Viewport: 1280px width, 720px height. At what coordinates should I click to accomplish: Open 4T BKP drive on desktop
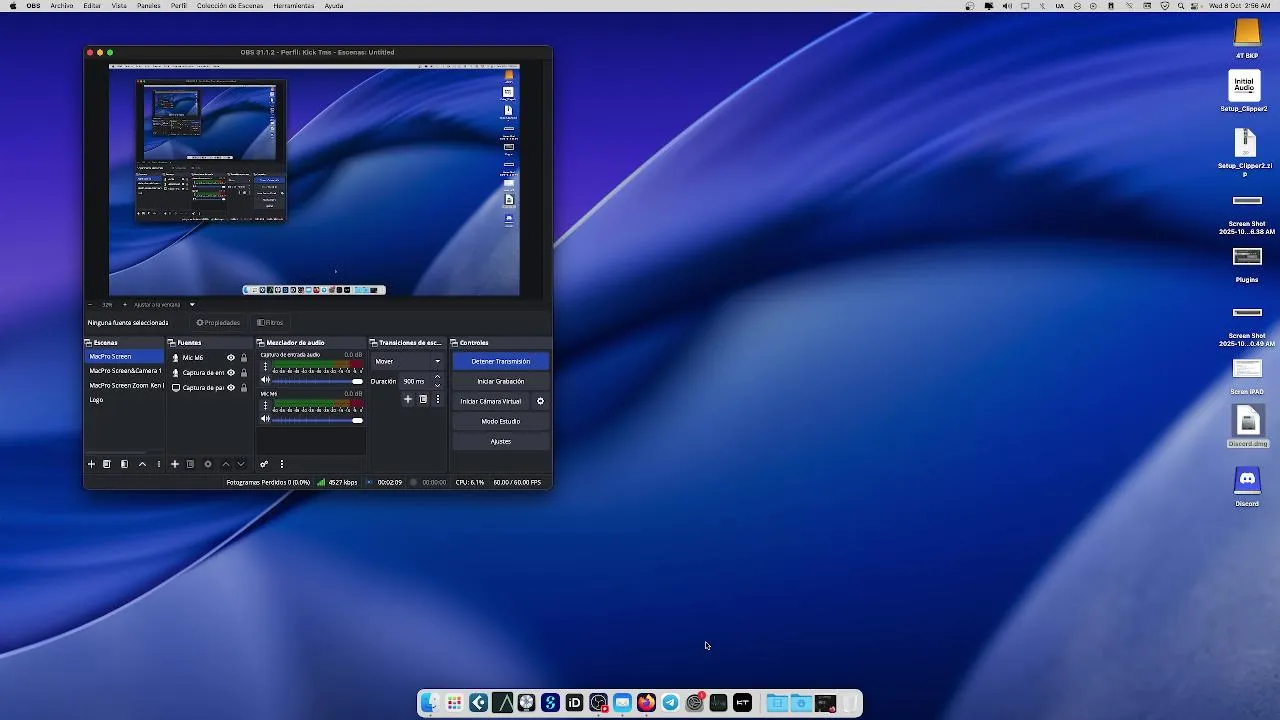pyautogui.click(x=1247, y=33)
